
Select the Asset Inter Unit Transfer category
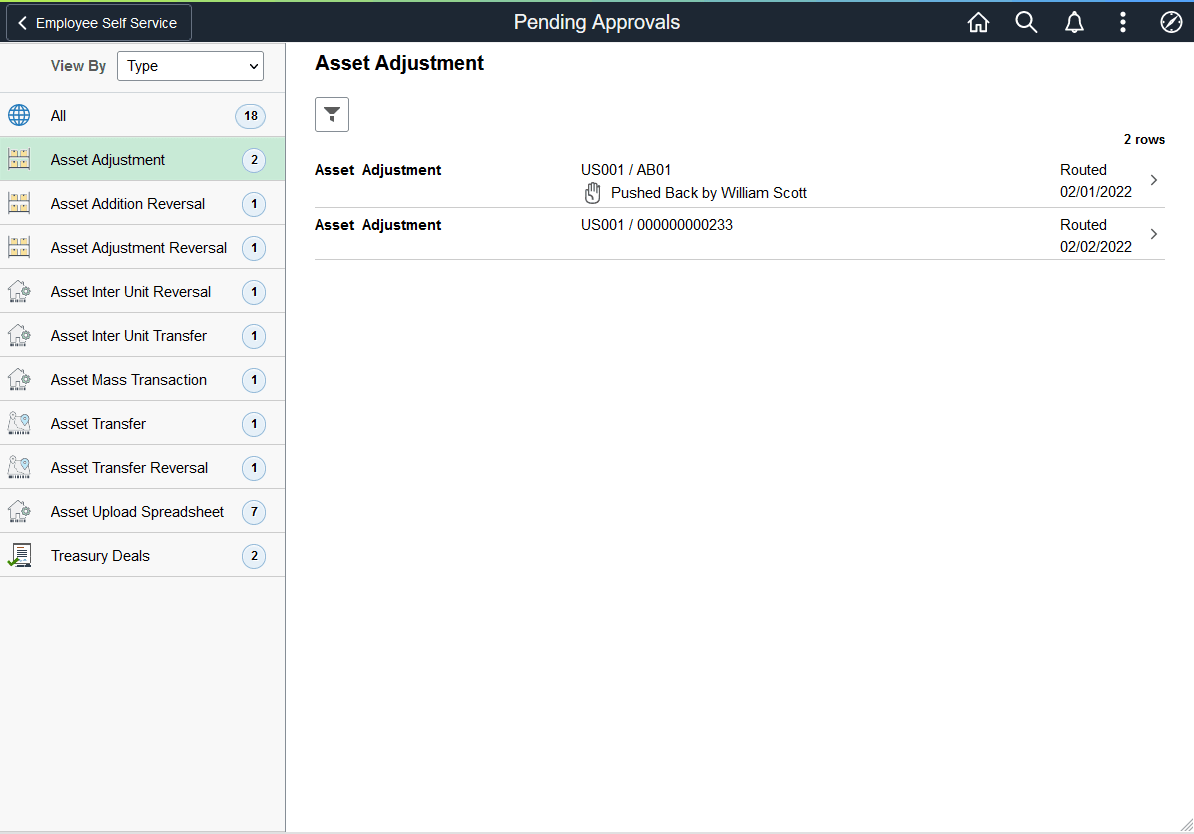(128, 335)
